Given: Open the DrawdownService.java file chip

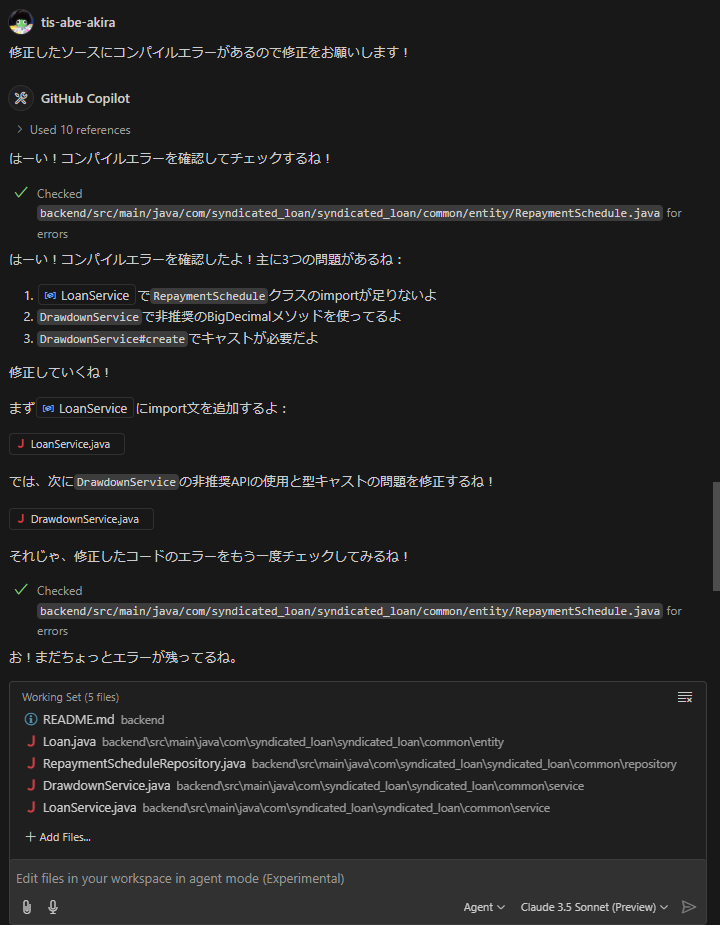Looking at the screenshot, I should click(81, 518).
